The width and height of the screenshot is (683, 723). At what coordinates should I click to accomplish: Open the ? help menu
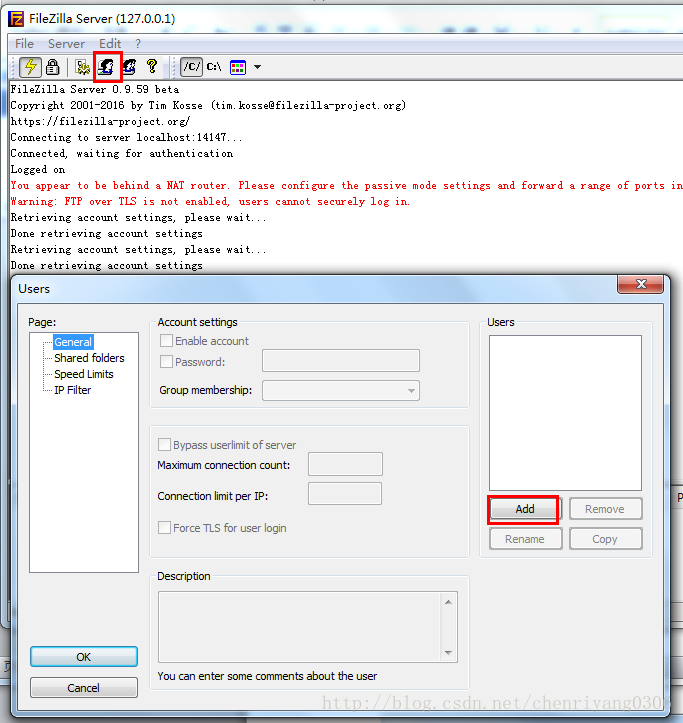(x=138, y=44)
